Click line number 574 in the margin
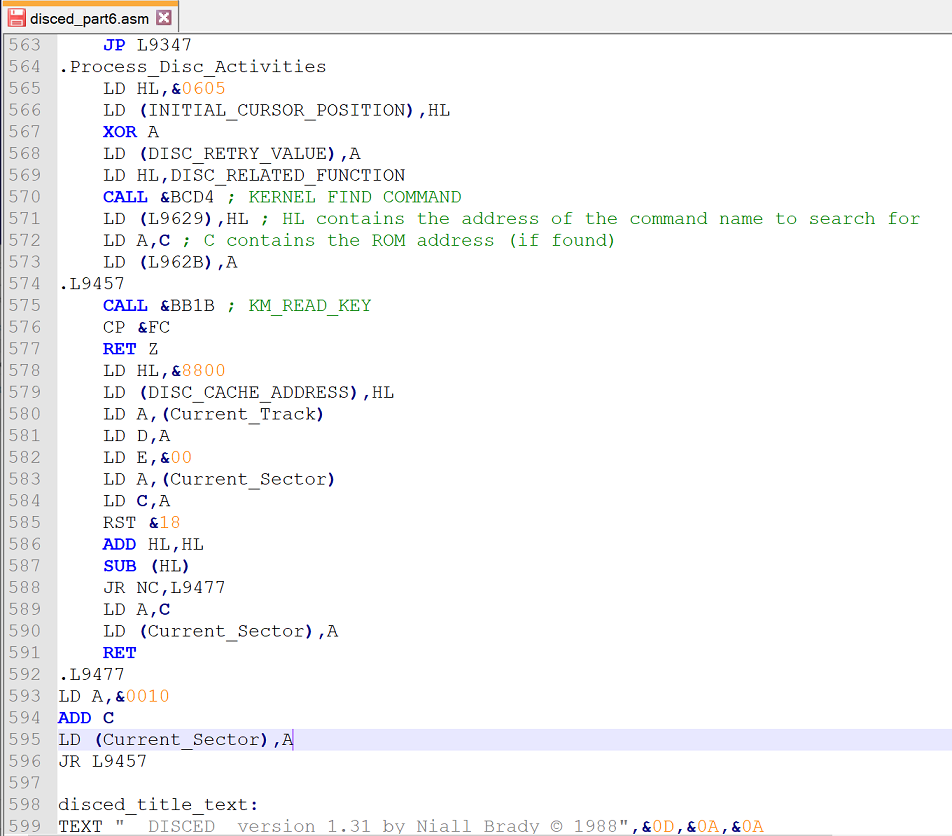This screenshot has width=952, height=836. click(25, 284)
